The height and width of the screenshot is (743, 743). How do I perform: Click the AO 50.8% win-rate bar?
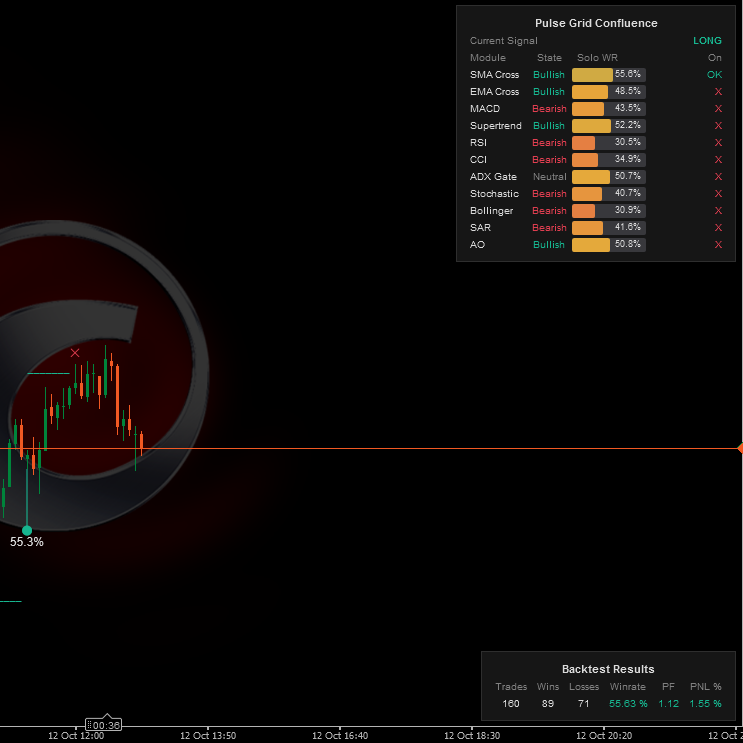[x=608, y=245]
